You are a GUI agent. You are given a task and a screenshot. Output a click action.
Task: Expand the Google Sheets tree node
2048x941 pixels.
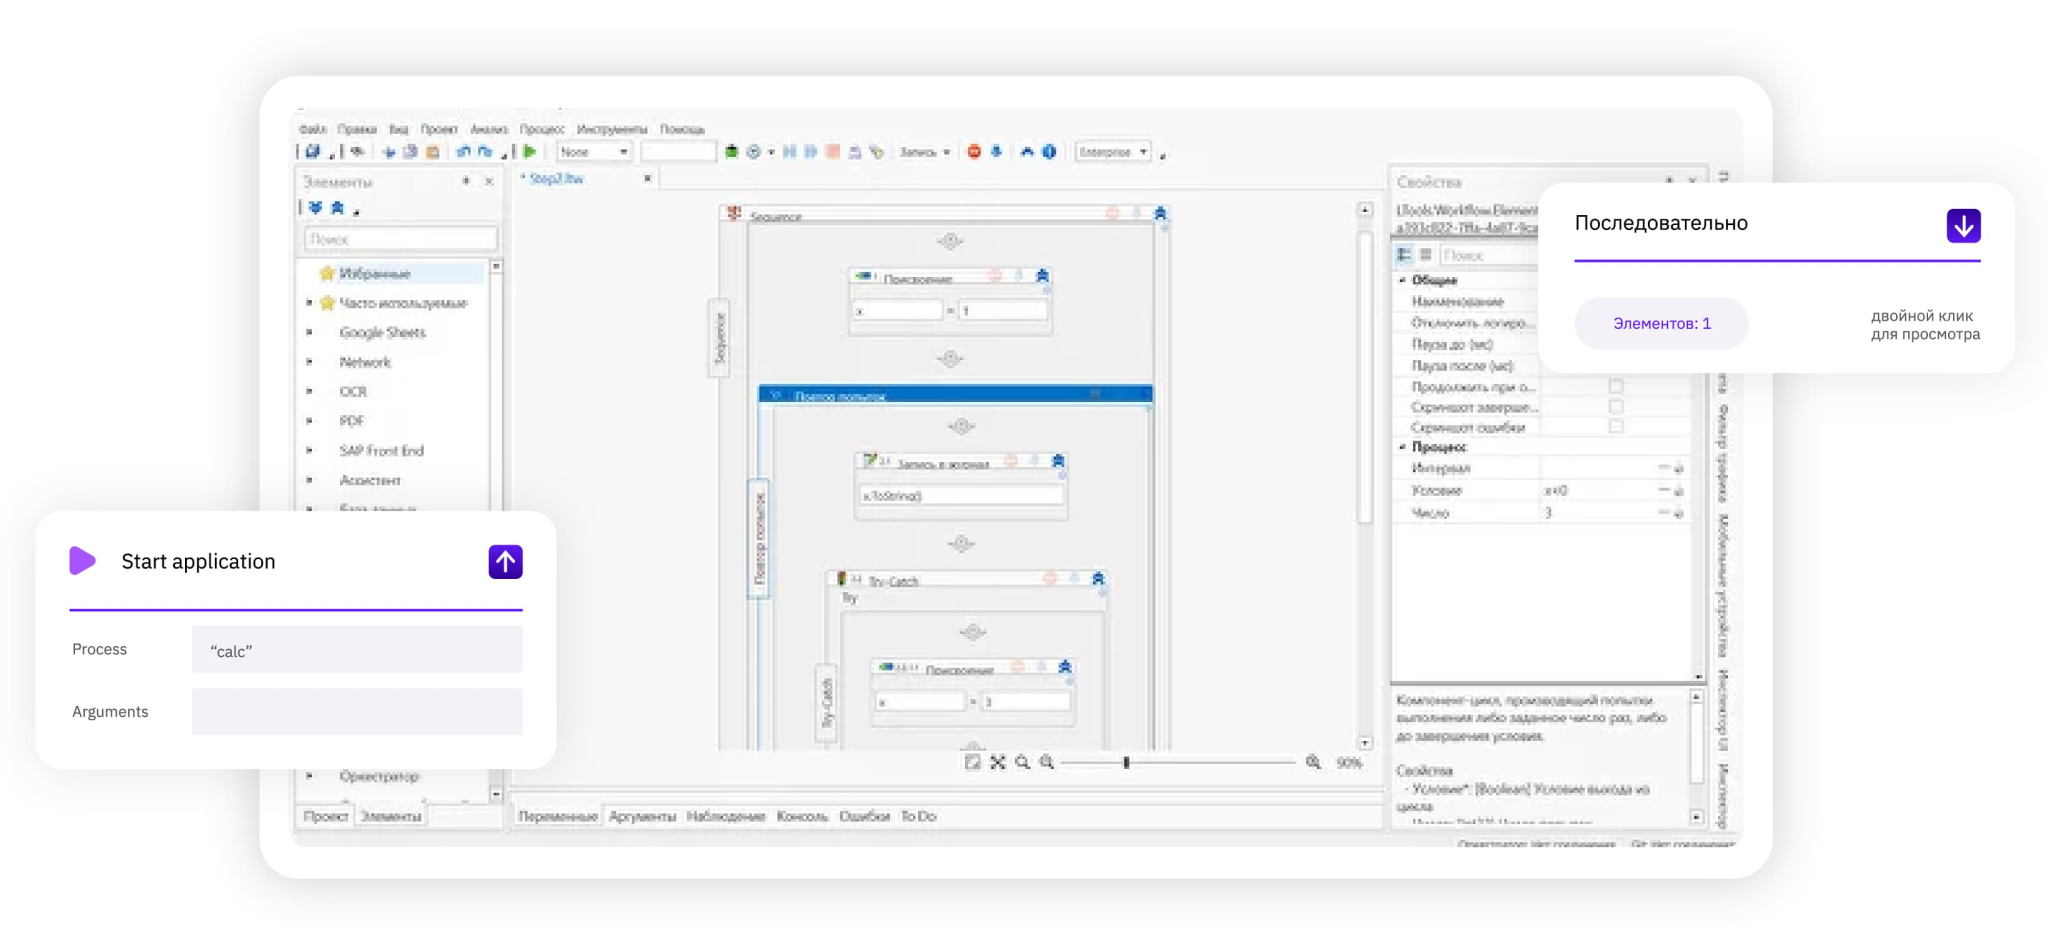(310, 332)
